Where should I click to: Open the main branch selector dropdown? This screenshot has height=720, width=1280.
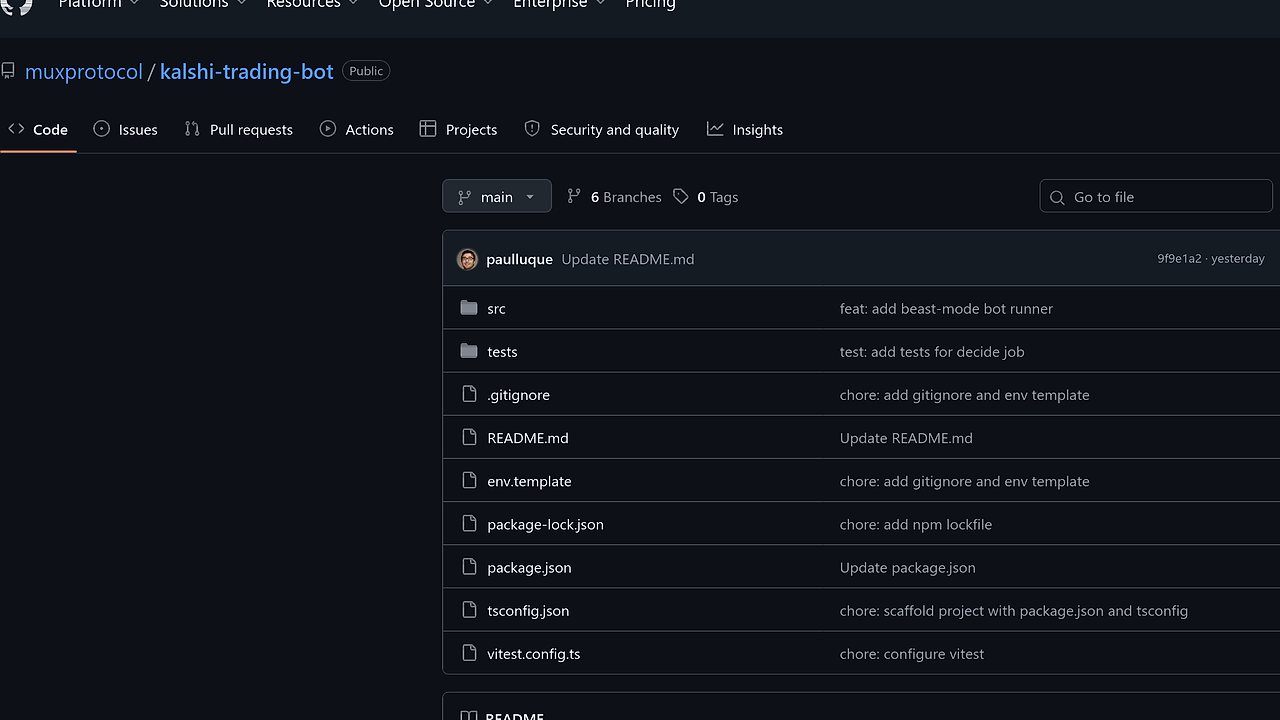coord(497,196)
